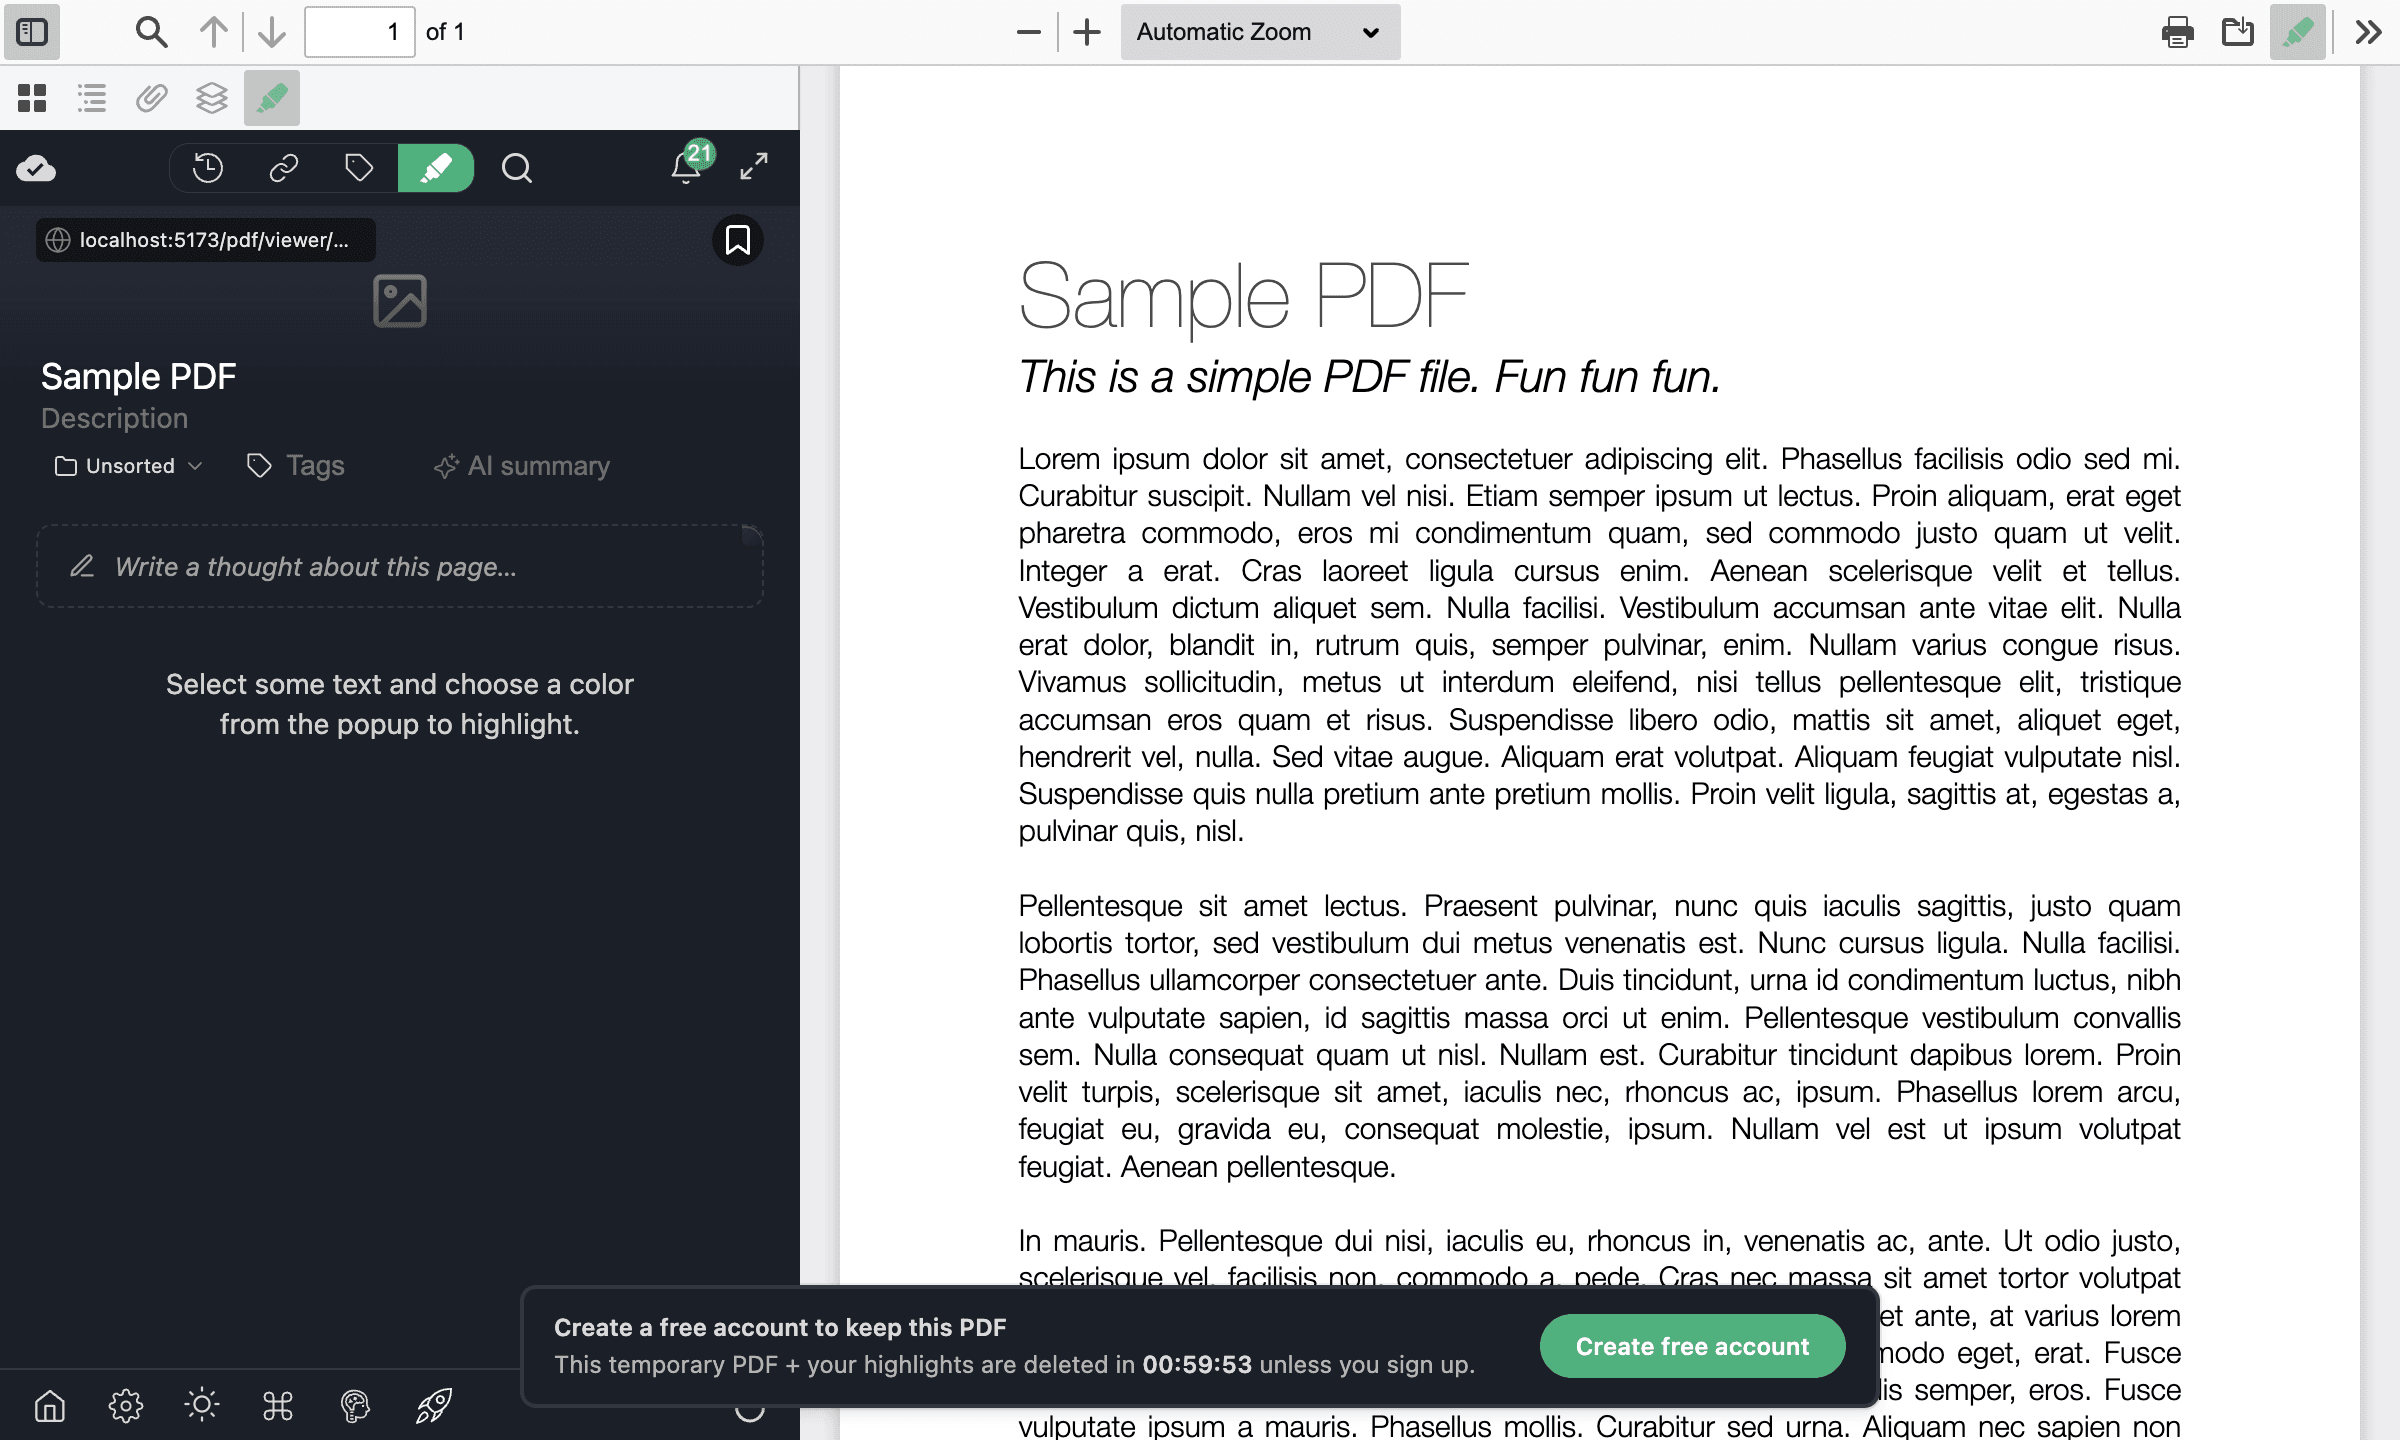Zoom out with the minus button
The height and width of the screenshot is (1440, 2400).
coord(1028,32)
